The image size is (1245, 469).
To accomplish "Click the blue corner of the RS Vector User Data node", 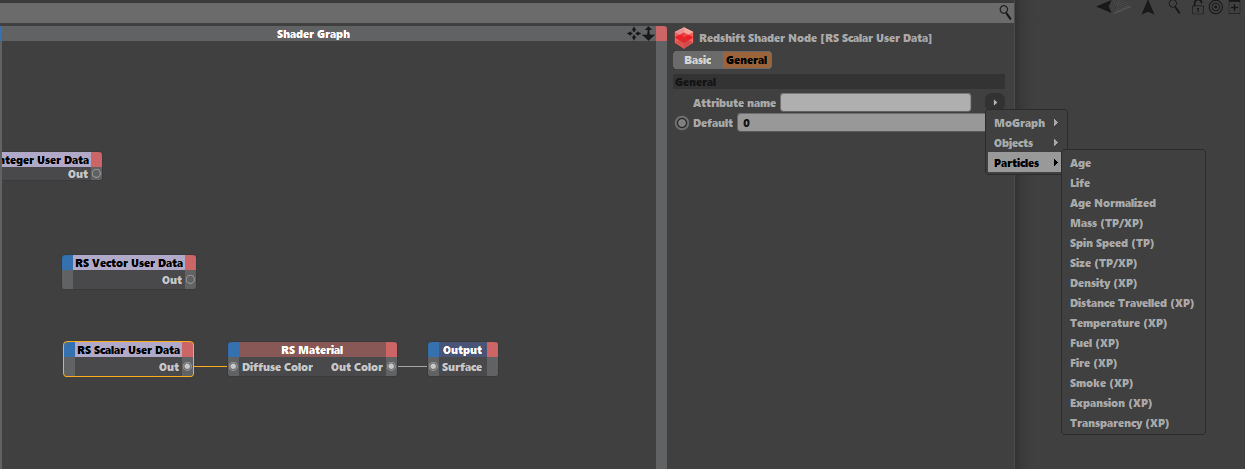I will coord(68,263).
